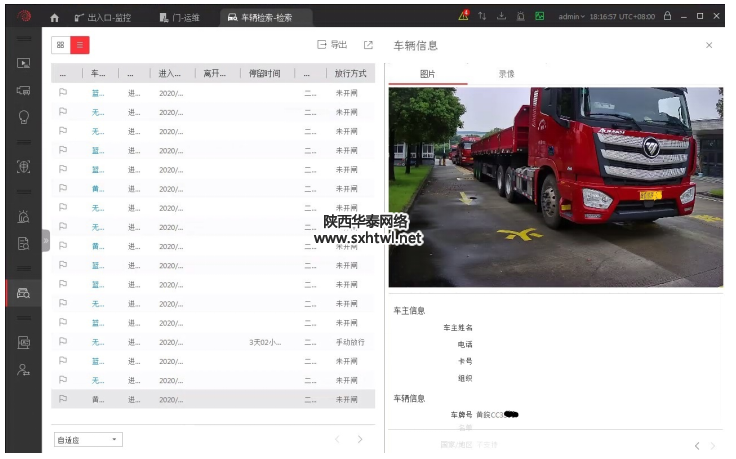This screenshot has width=736, height=459.
Task: Switch to list view
Action: (80, 45)
